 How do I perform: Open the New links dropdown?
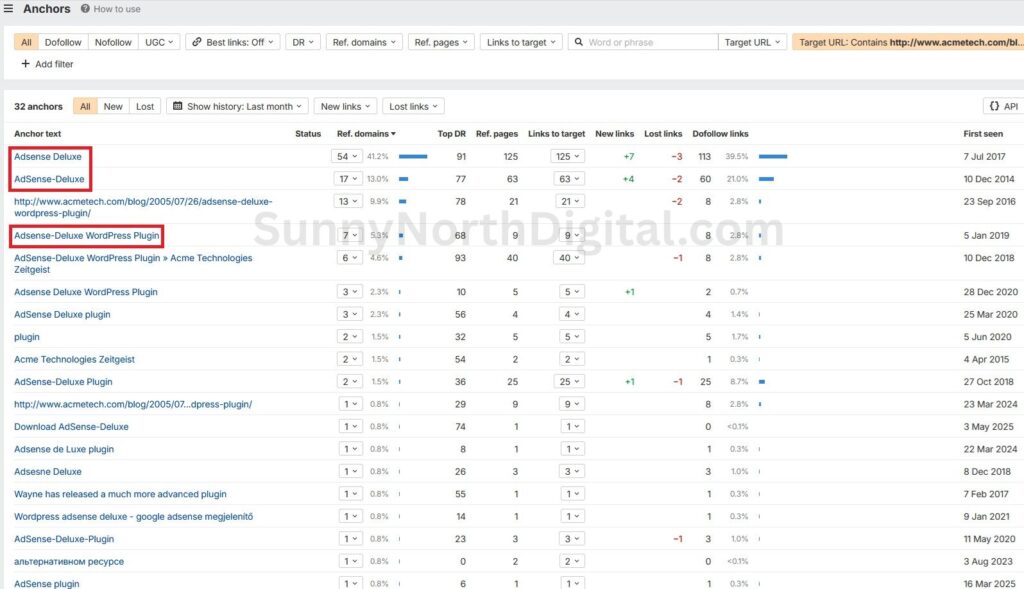(x=344, y=106)
